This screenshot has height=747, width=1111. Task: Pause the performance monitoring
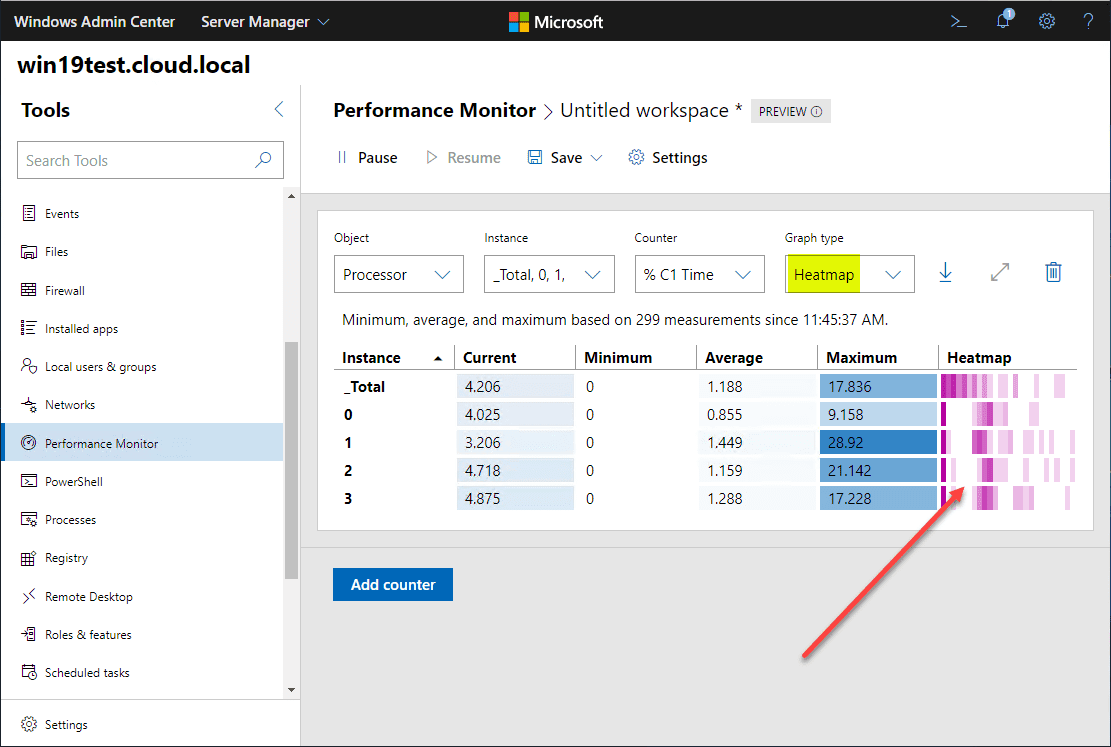click(366, 158)
